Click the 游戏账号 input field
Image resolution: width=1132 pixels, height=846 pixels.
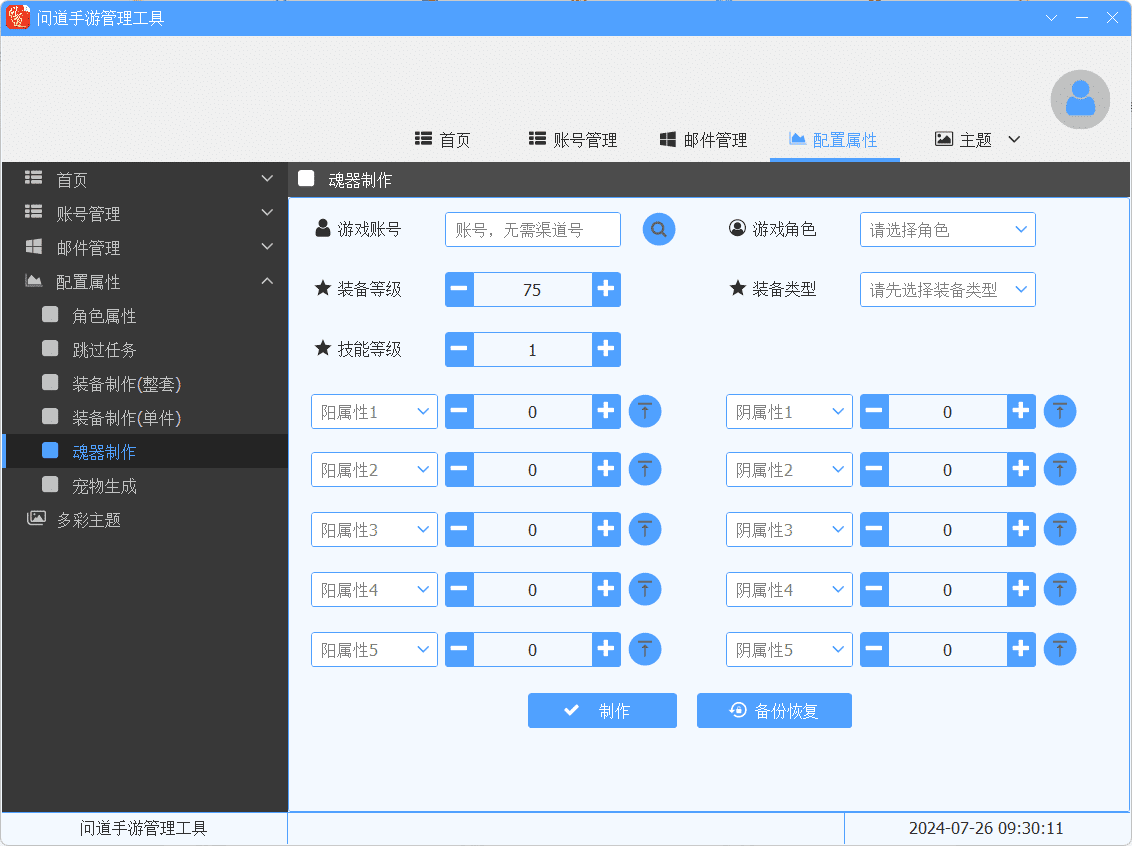pyautogui.click(x=532, y=229)
